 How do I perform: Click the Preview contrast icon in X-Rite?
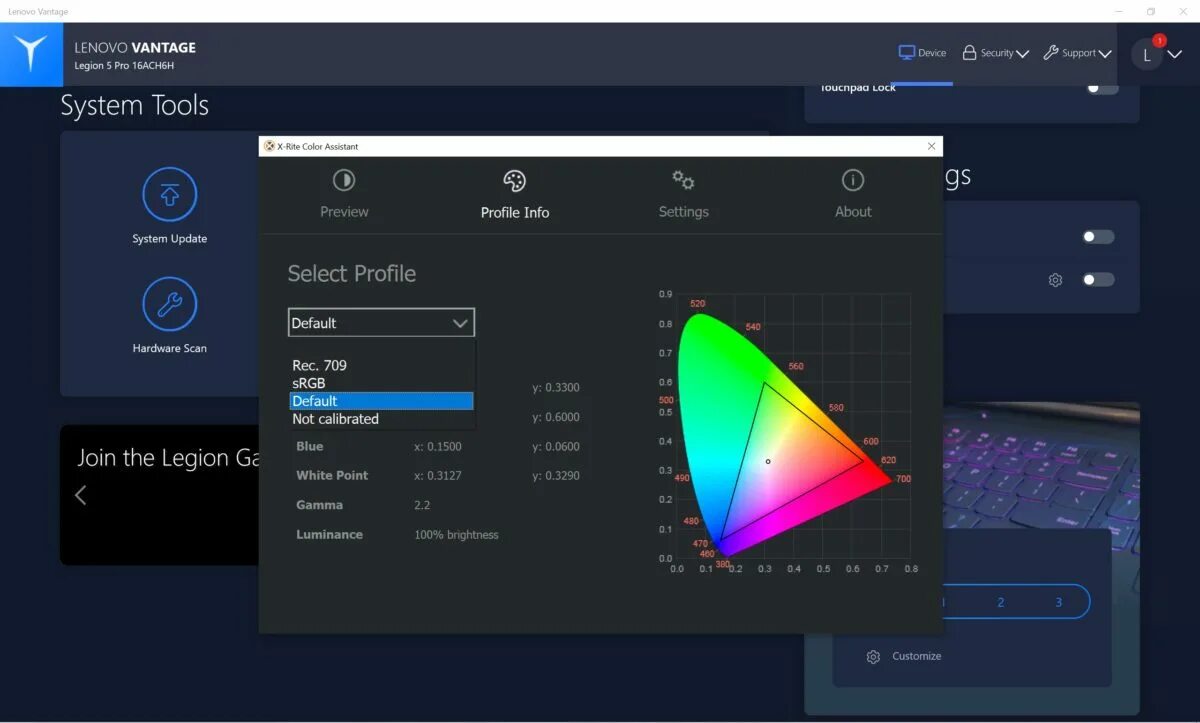pyautogui.click(x=344, y=180)
